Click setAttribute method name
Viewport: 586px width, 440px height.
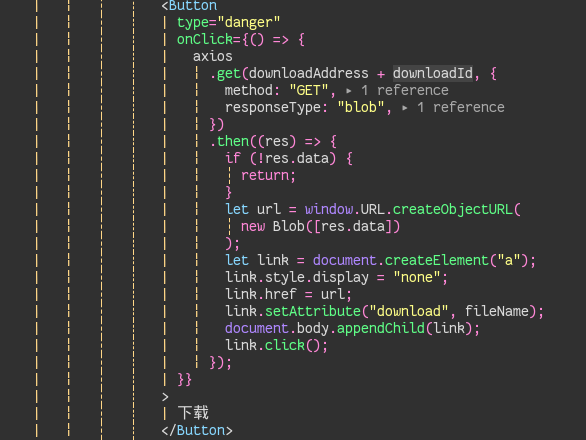pos(312,311)
